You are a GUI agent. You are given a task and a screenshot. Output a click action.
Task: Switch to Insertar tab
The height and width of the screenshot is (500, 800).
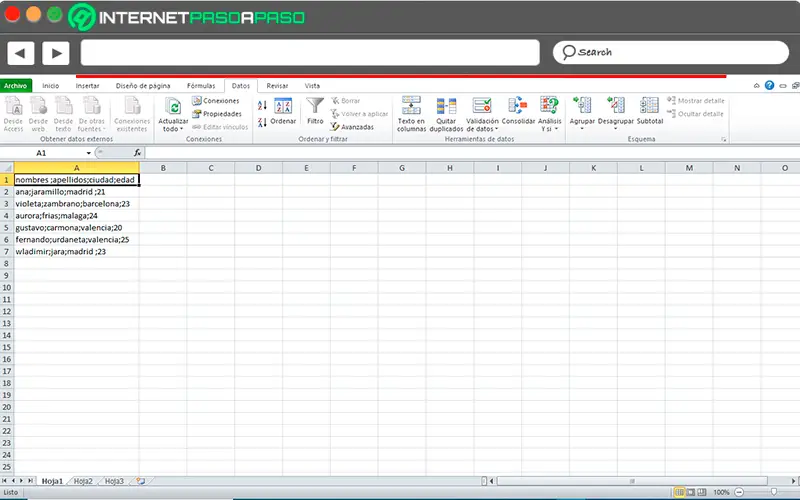87,86
